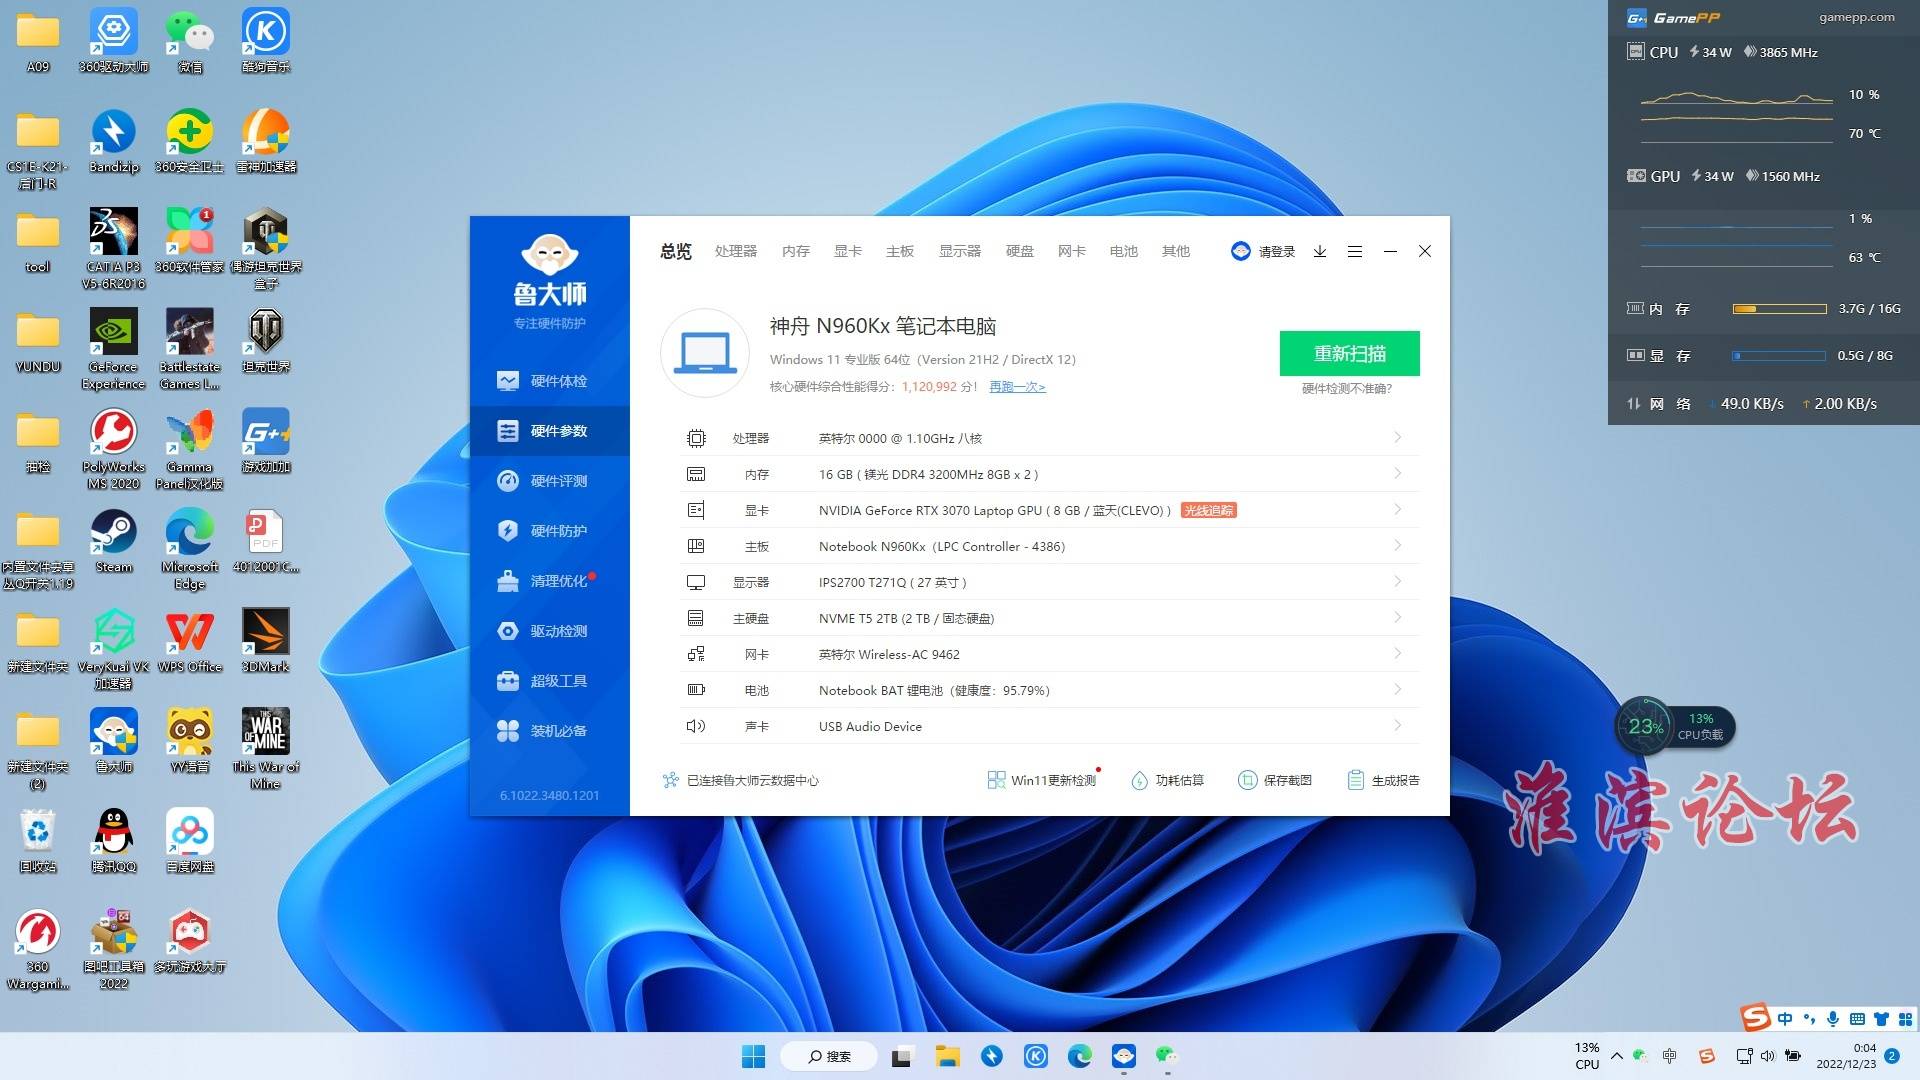Viewport: 1920px width, 1080px height.
Task: Open 超级工具 sidebar section
Action: [x=549, y=681]
